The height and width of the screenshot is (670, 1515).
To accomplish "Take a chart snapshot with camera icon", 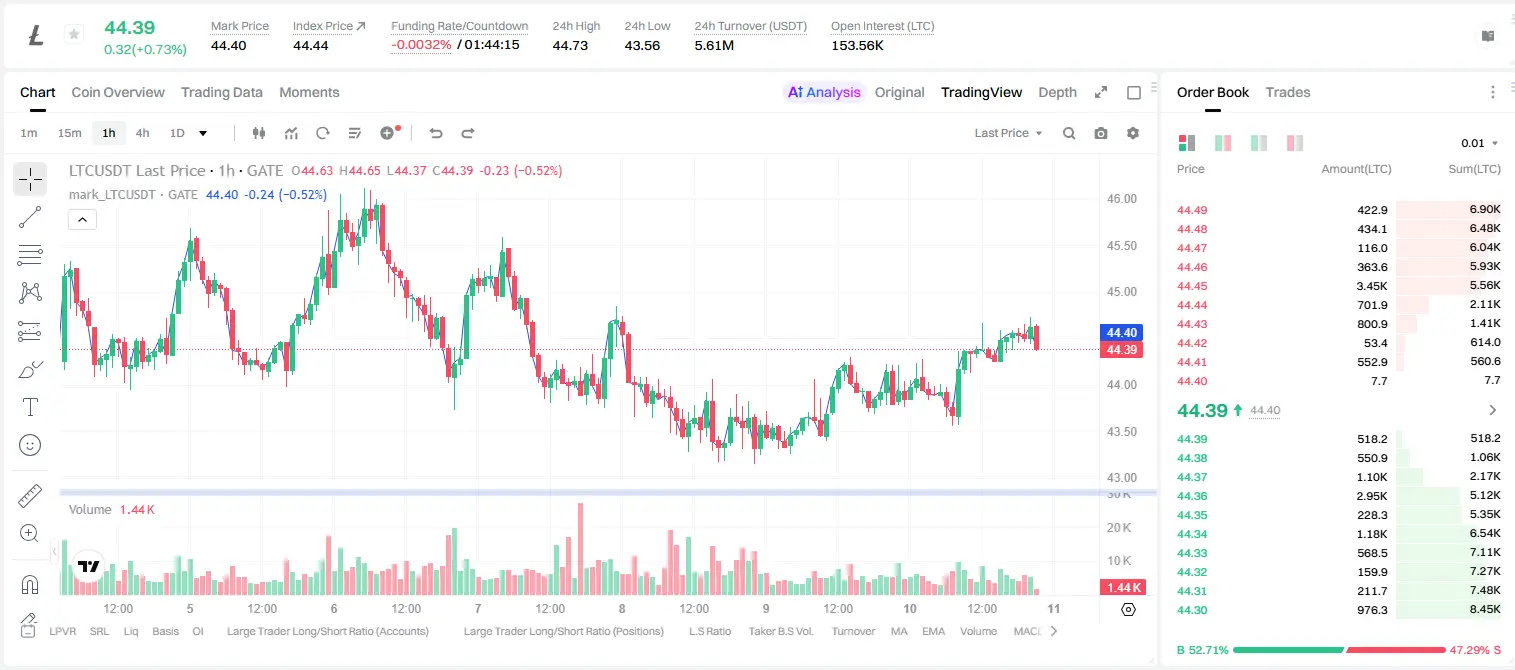I will click(1101, 133).
